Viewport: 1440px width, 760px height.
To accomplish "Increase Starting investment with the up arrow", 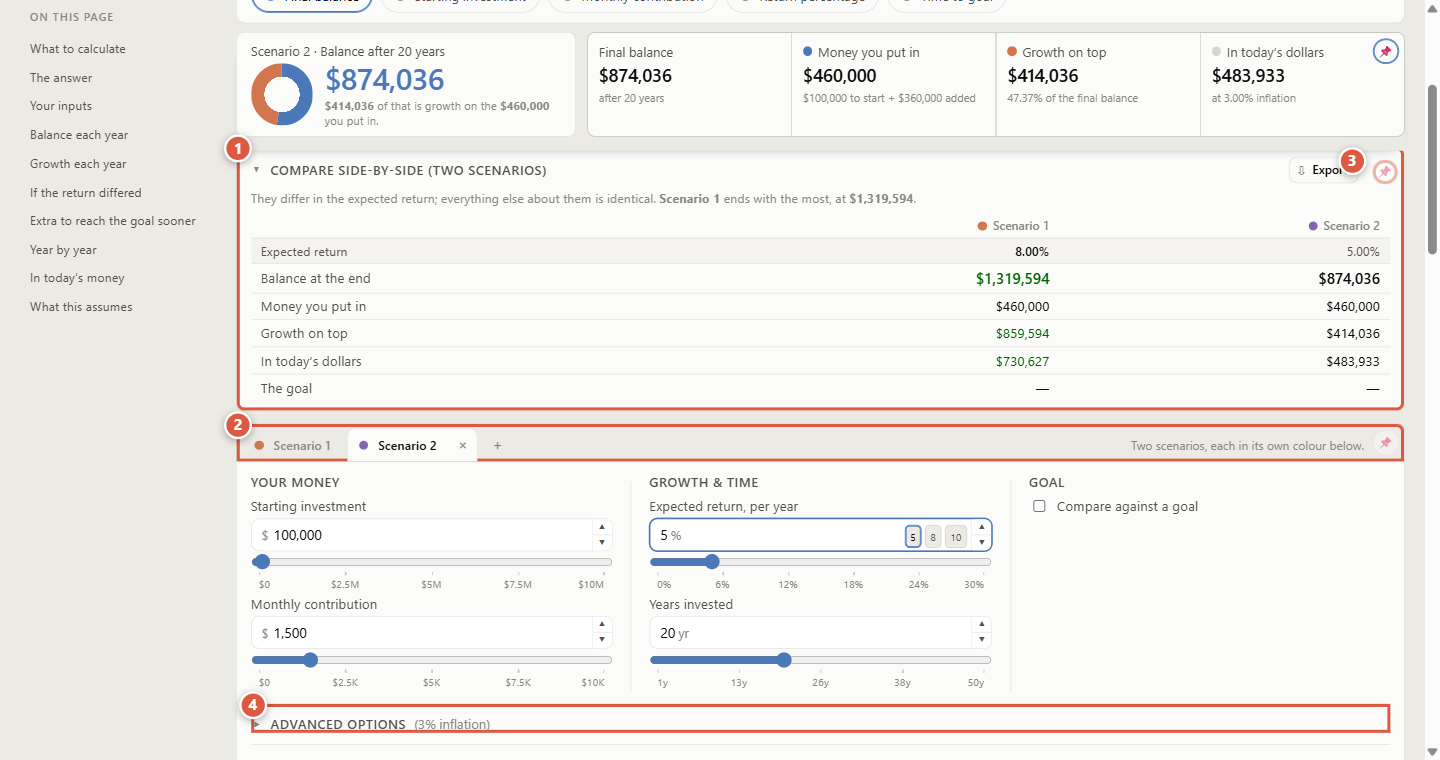I will point(601,527).
